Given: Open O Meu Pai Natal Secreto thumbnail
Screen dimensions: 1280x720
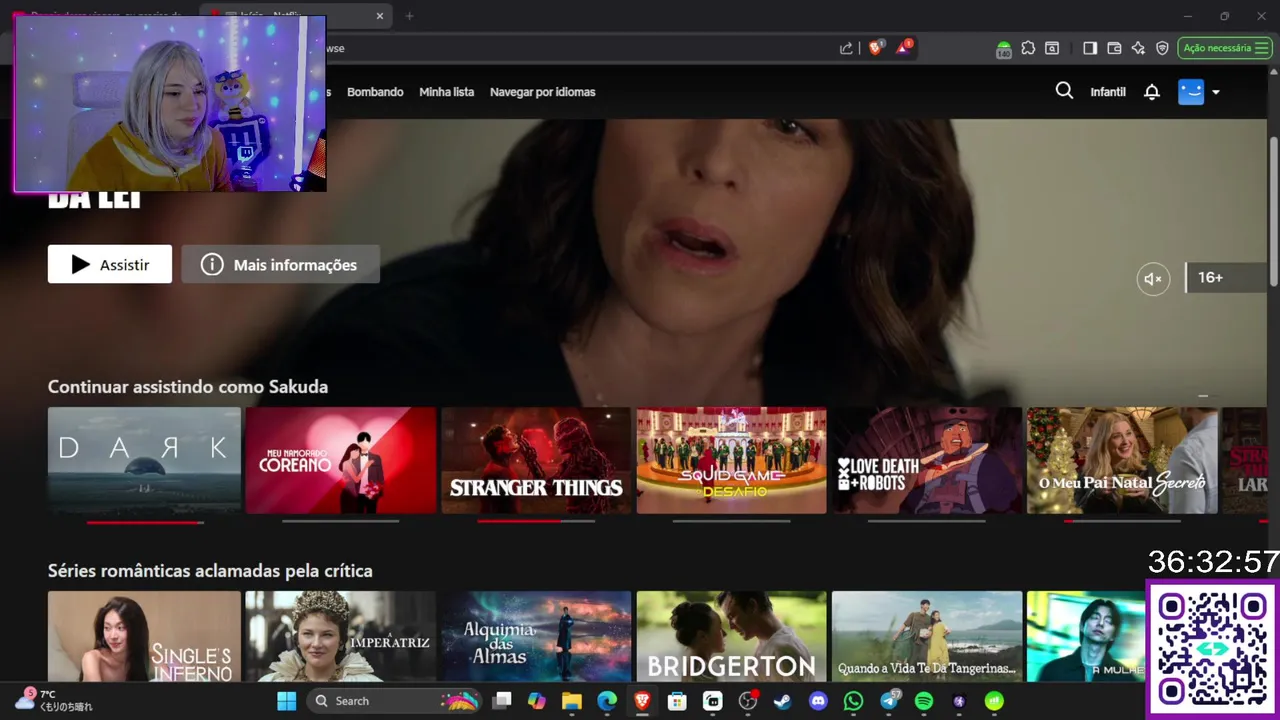Looking at the screenshot, I should [x=1122, y=460].
